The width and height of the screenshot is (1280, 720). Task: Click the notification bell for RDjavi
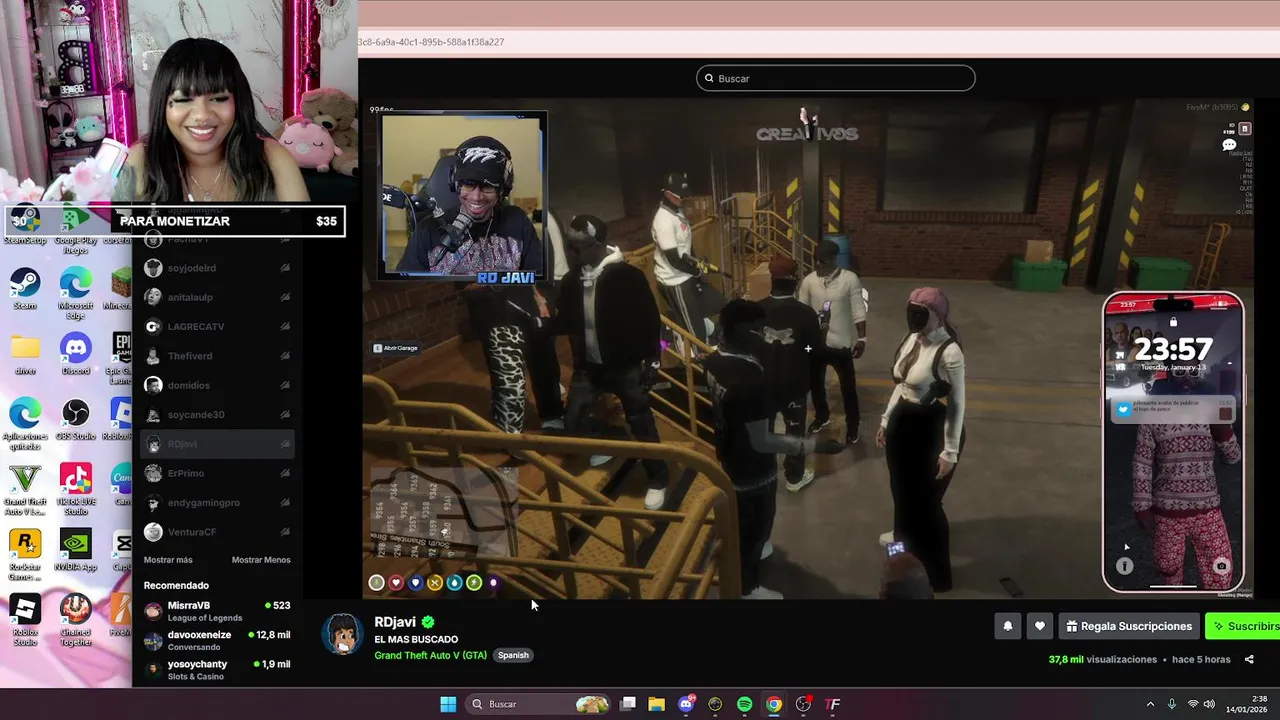click(x=1008, y=626)
